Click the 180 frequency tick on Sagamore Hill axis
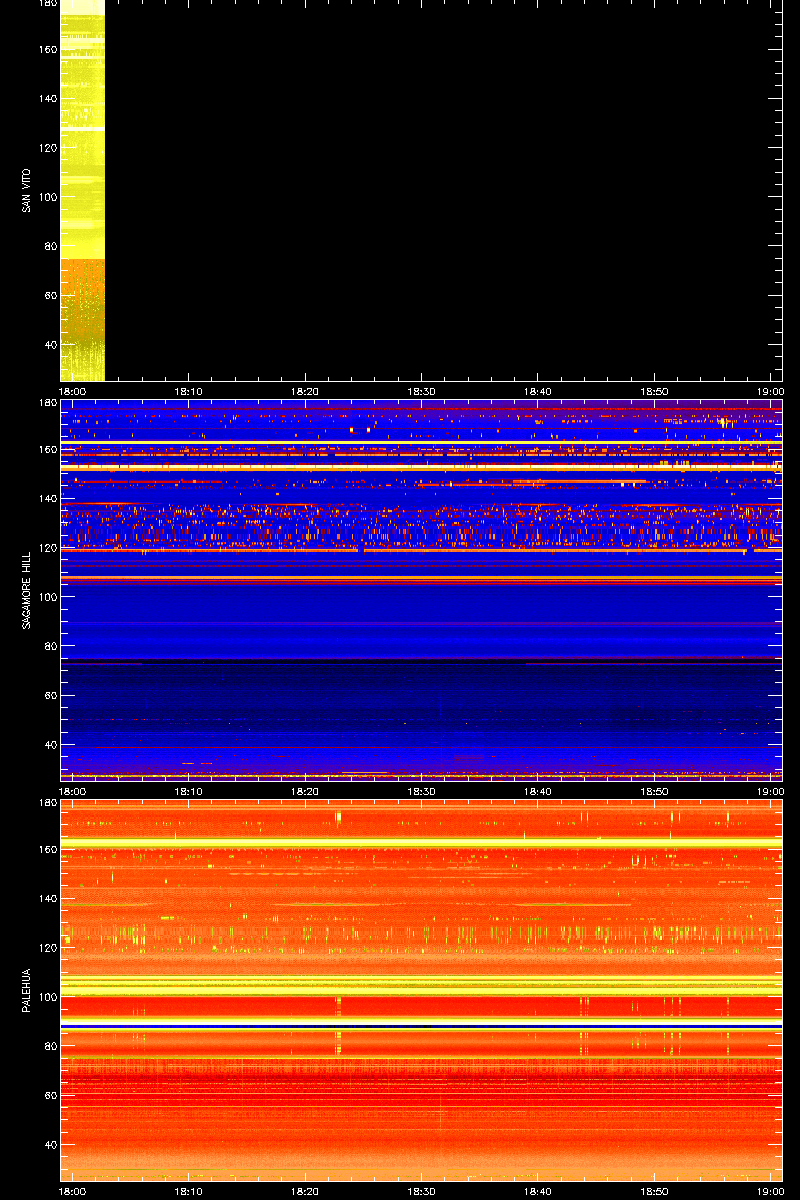The image size is (800, 1200). tap(47, 403)
